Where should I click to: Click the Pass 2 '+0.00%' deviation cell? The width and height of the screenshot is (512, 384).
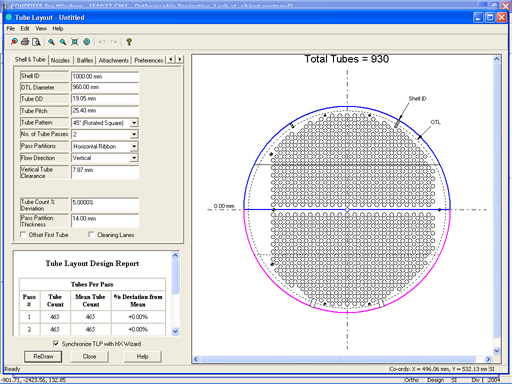[138, 329]
